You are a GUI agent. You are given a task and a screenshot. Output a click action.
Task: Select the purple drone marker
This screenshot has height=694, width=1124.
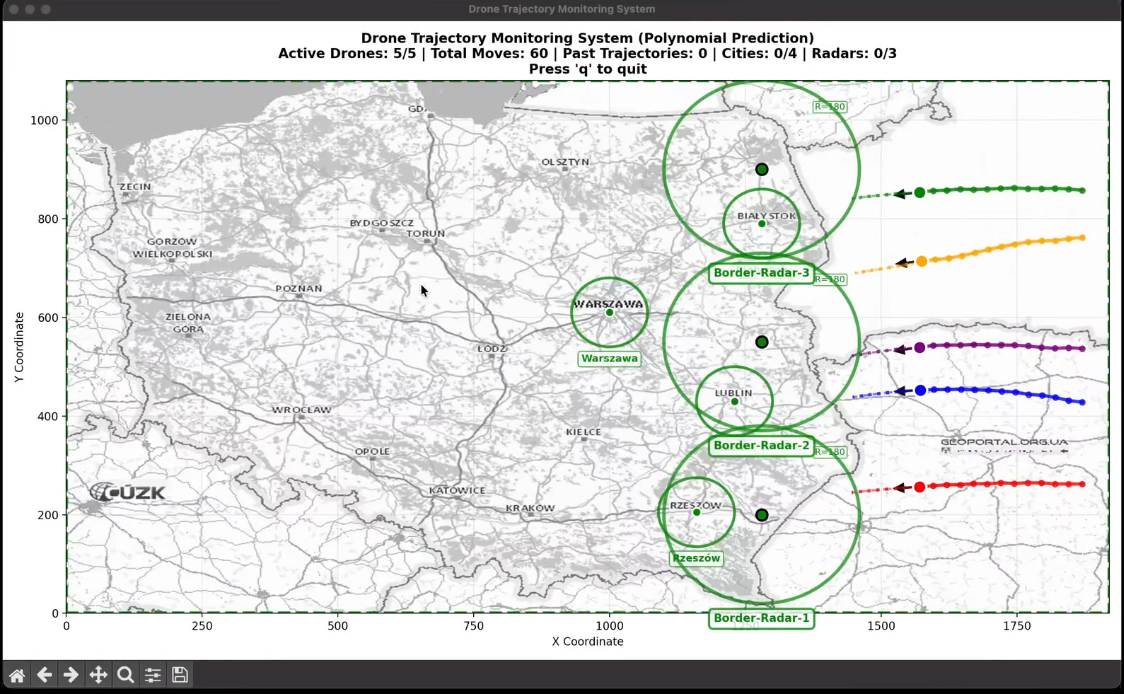click(x=920, y=348)
